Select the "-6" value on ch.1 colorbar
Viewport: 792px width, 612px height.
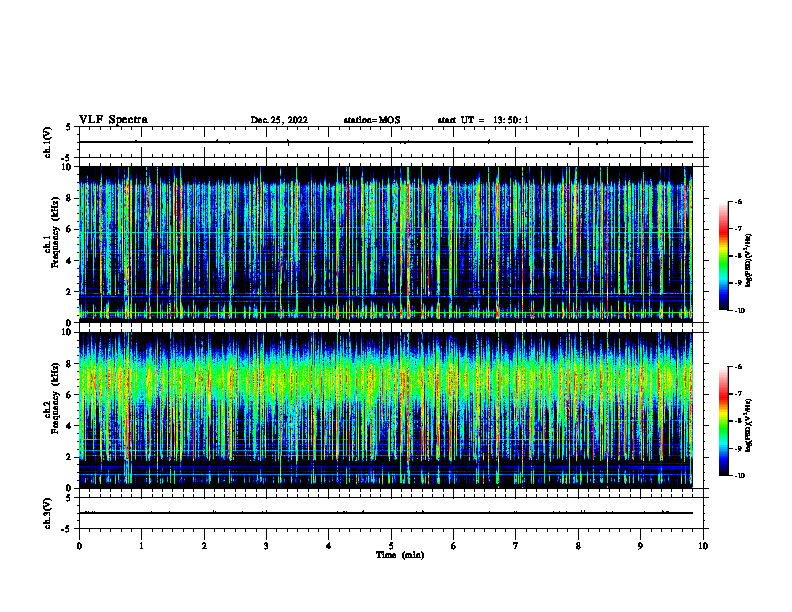point(738,201)
